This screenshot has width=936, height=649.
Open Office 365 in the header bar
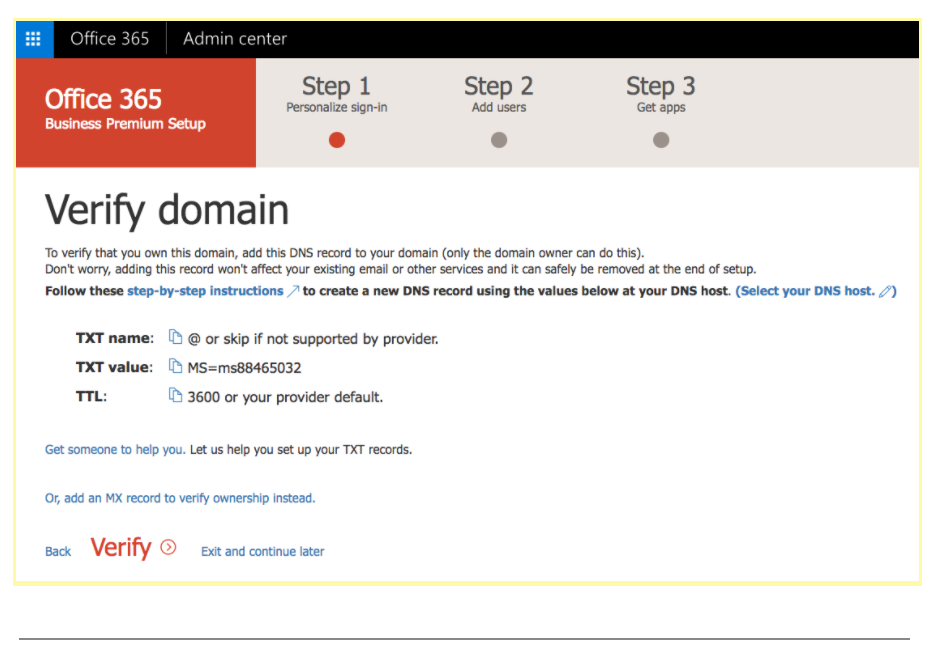pyautogui.click(x=110, y=39)
